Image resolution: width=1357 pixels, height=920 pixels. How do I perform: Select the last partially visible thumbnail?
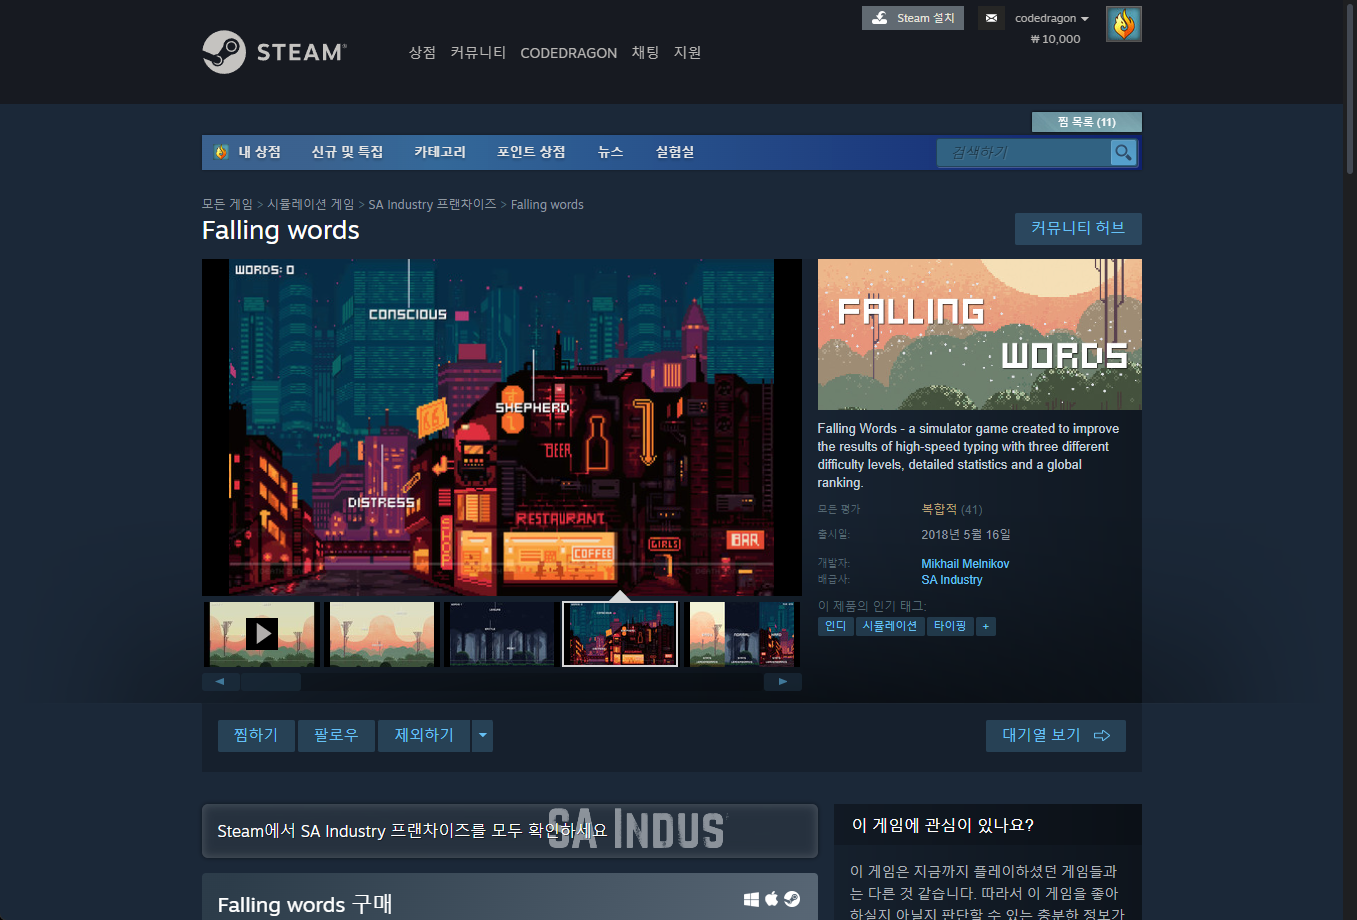[742, 633]
